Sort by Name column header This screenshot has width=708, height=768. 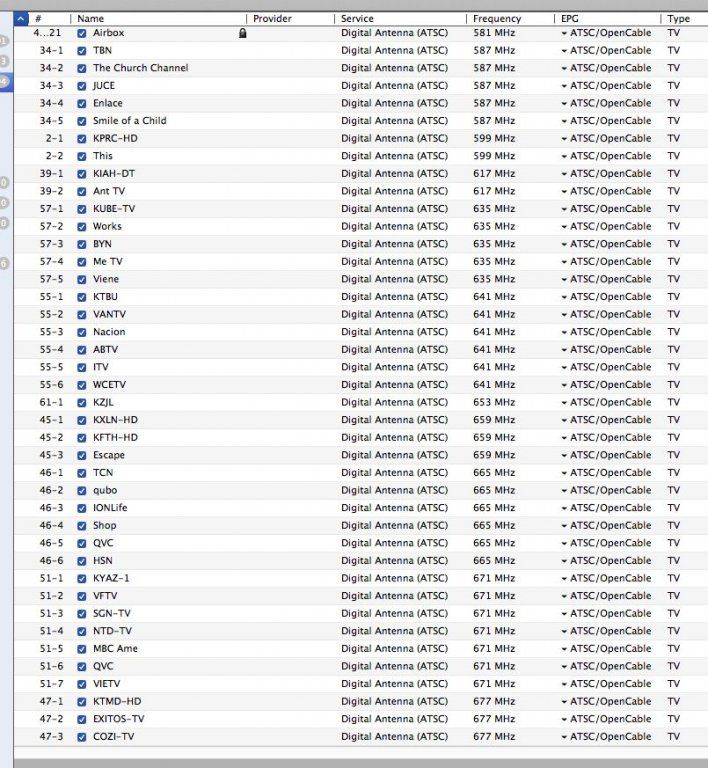[x=91, y=19]
